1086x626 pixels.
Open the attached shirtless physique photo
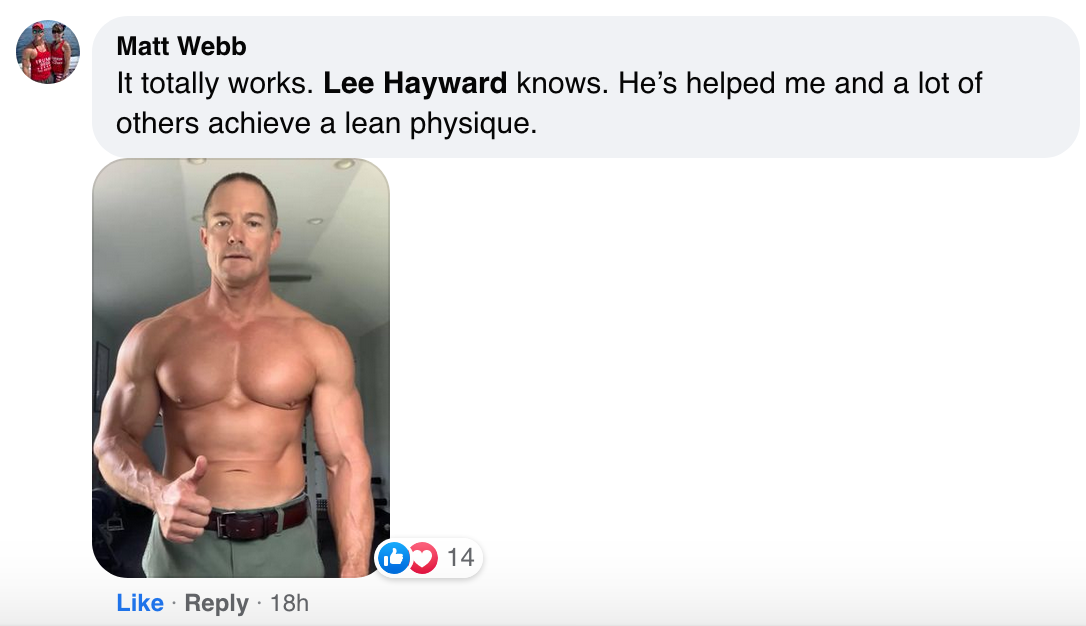241,368
